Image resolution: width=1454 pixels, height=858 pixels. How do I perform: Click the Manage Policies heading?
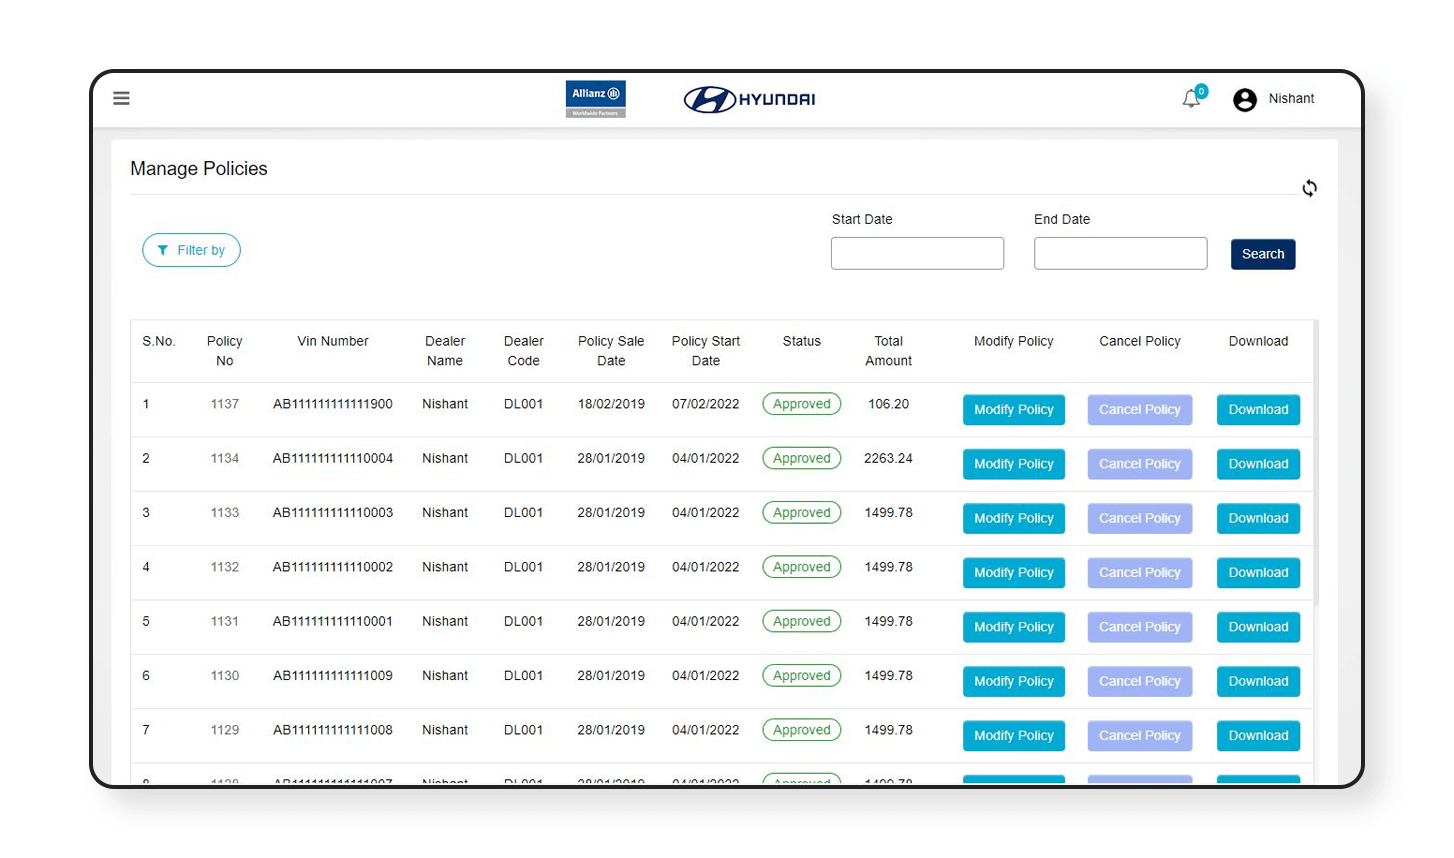(x=199, y=168)
